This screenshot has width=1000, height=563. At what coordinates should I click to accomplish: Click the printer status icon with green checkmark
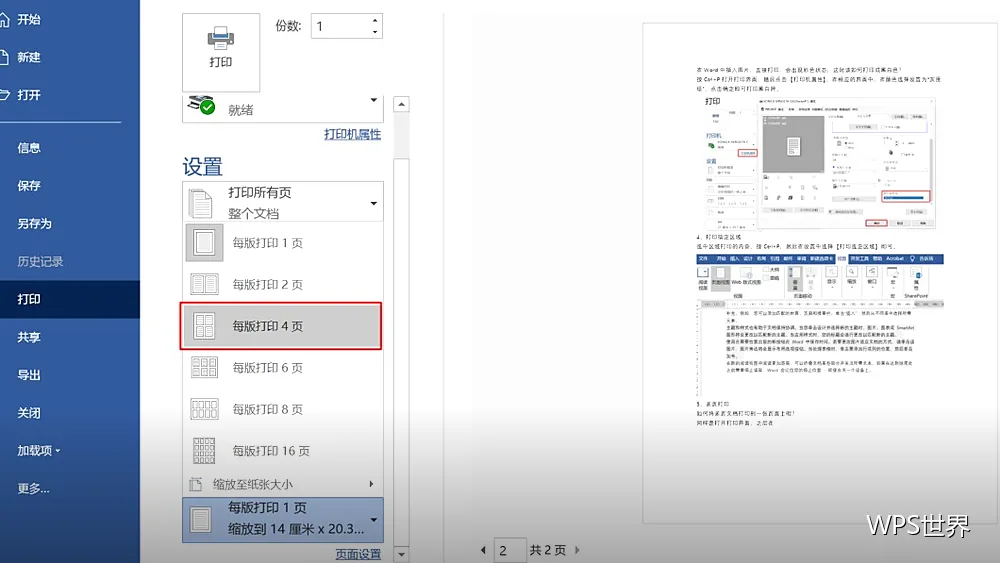click(x=202, y=105)
